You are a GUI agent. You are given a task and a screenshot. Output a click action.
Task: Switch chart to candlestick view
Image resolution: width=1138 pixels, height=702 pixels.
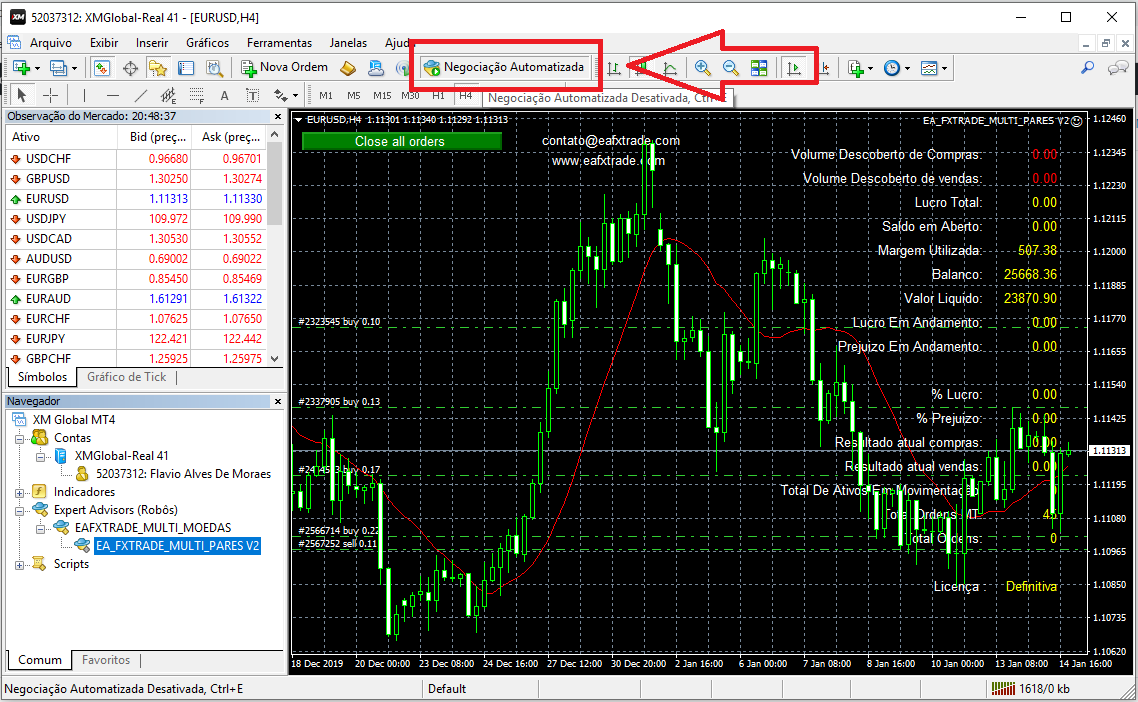click(640, 67)
